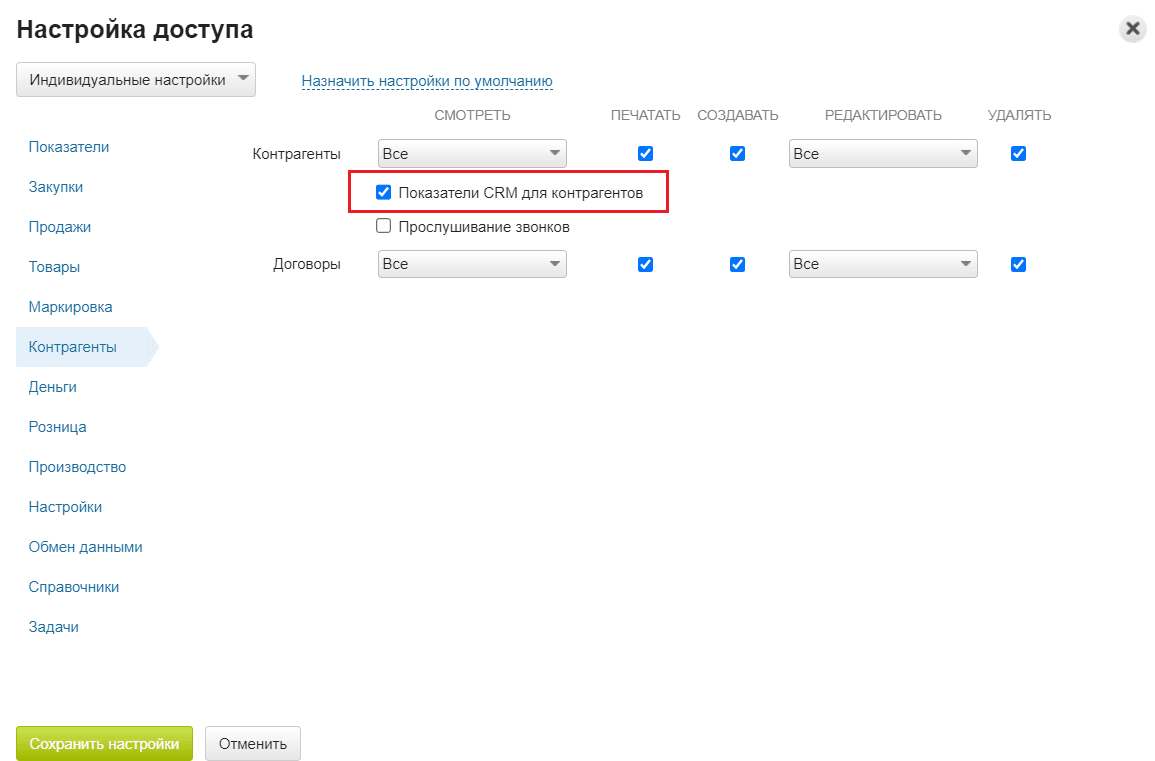Viewport: 1155px width, 761px height.
Task: Open the "Задачи" section
Action: point(52,626)
